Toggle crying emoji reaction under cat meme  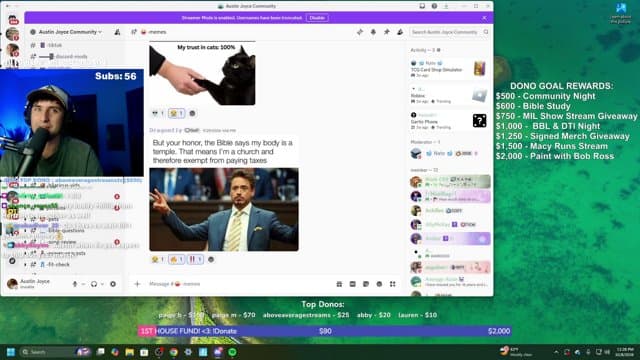[x=176, y=113]
